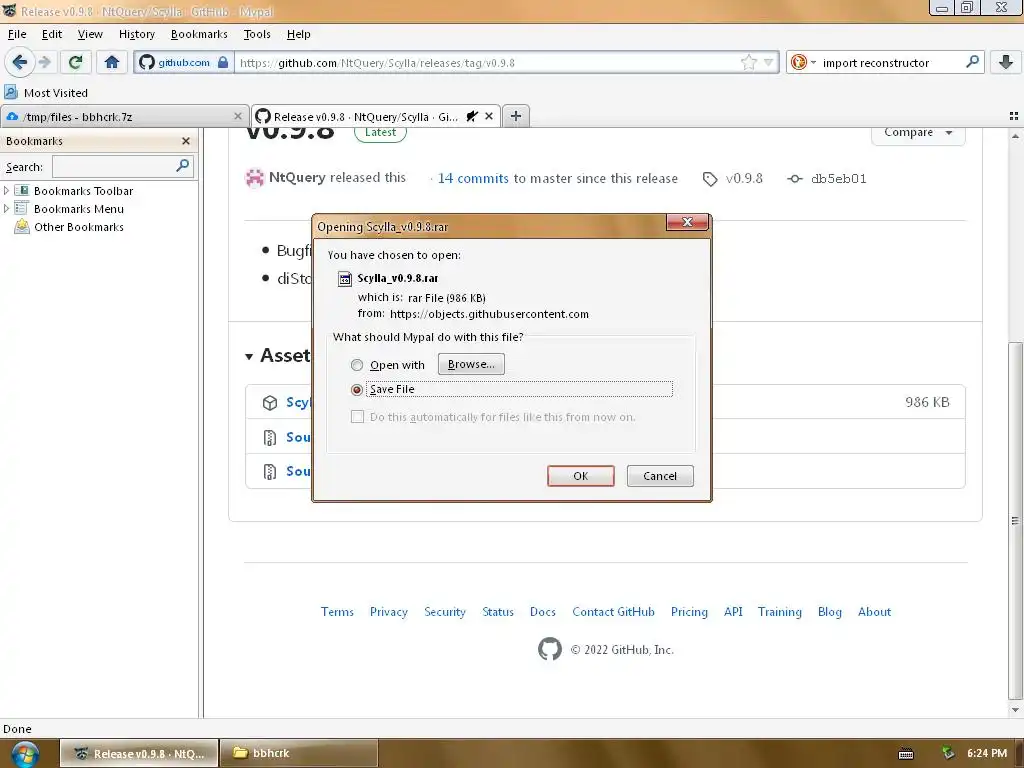Open the Privacy footer link
This screenshot has height=768, width=1024.
click(389, 612)
